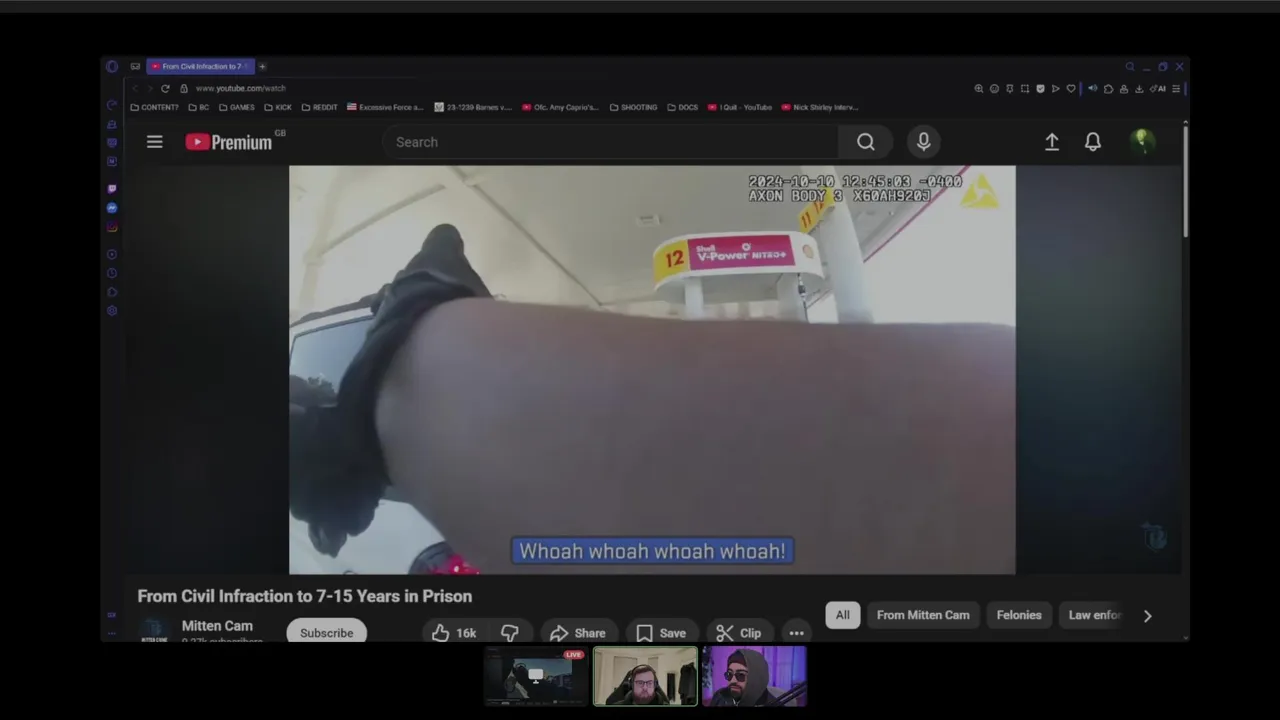
Task: Click the player/send arrow toolbar icon
Action: click(1056, 89)
